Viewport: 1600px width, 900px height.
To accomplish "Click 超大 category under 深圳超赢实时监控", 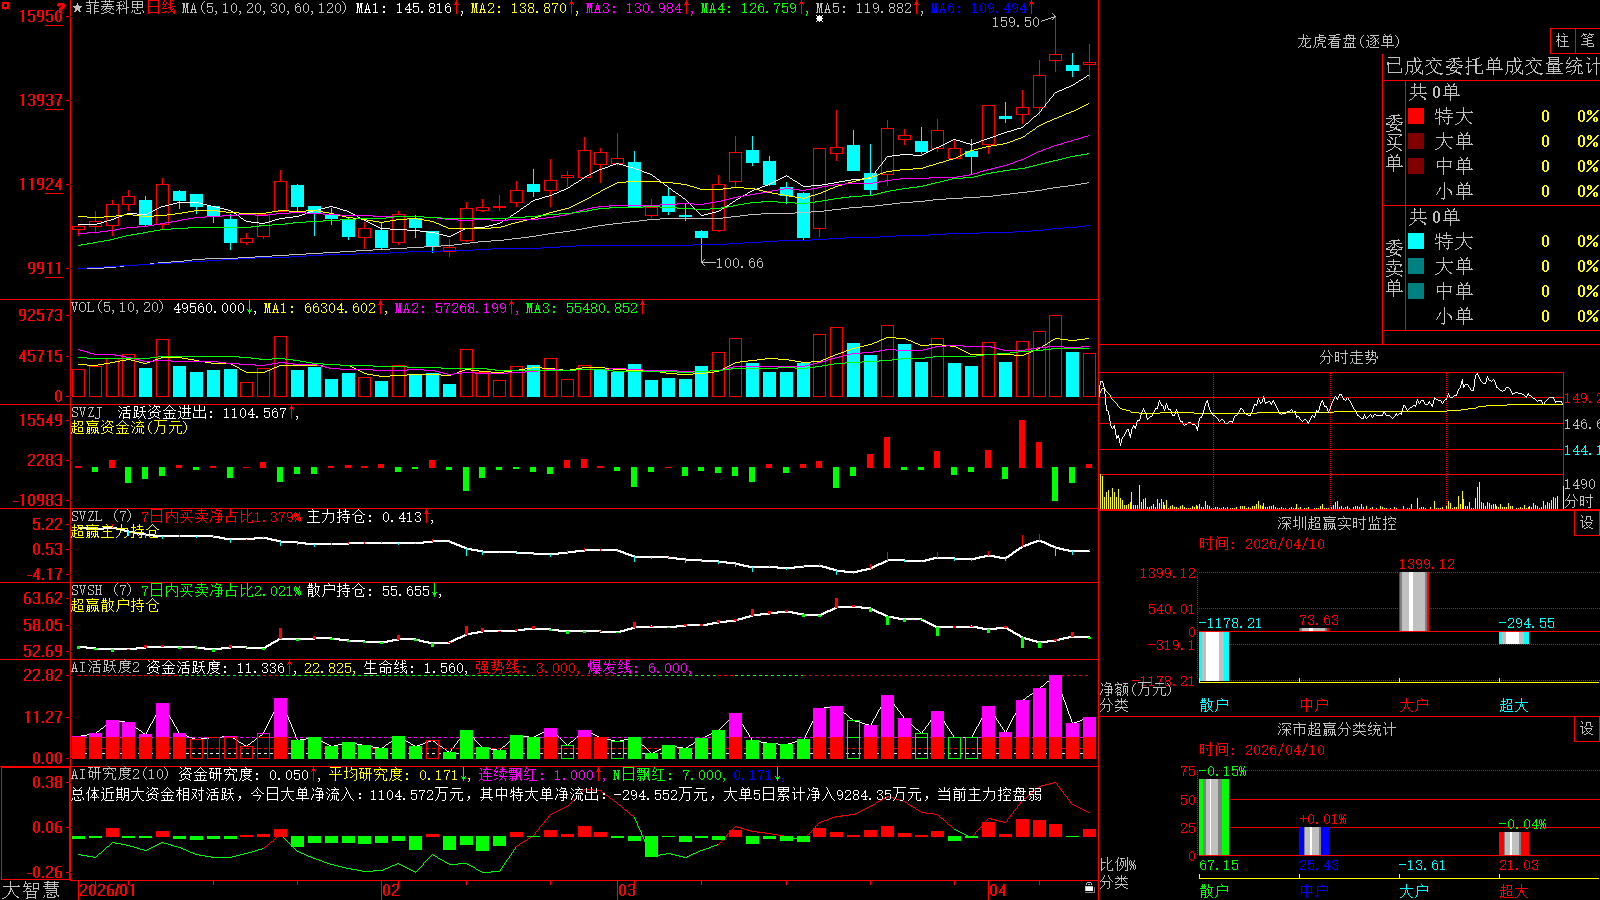I will 1514,705.
